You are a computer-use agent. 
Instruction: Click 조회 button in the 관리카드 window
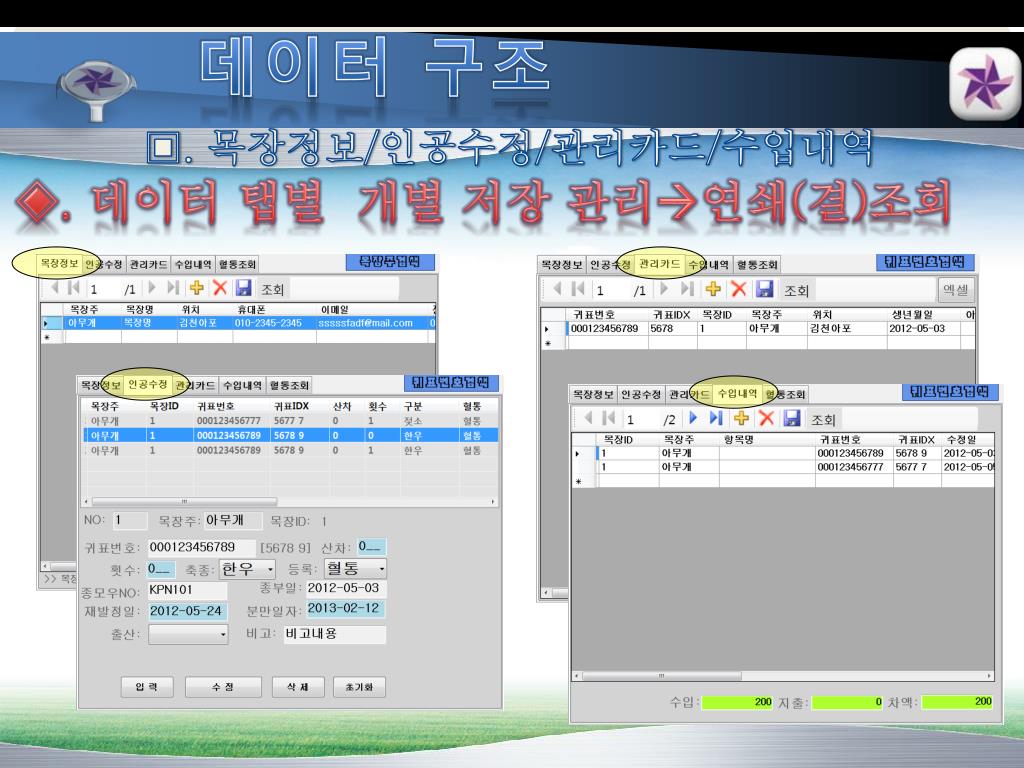point(795,290)
